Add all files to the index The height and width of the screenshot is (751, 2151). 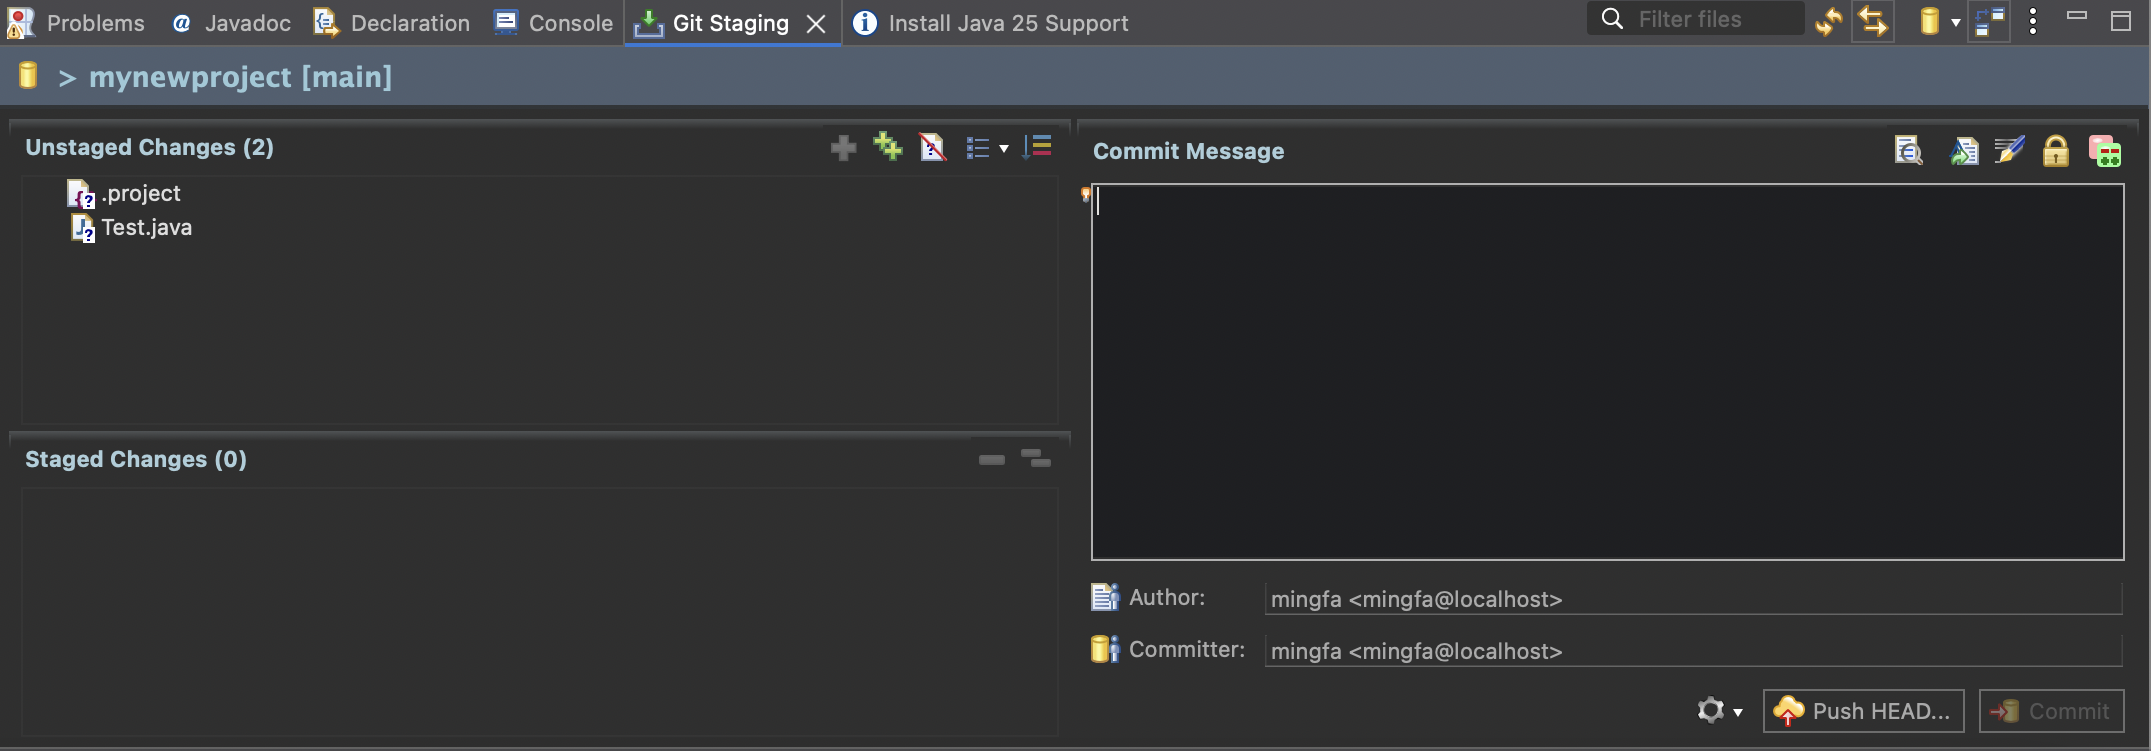[887, 147]
